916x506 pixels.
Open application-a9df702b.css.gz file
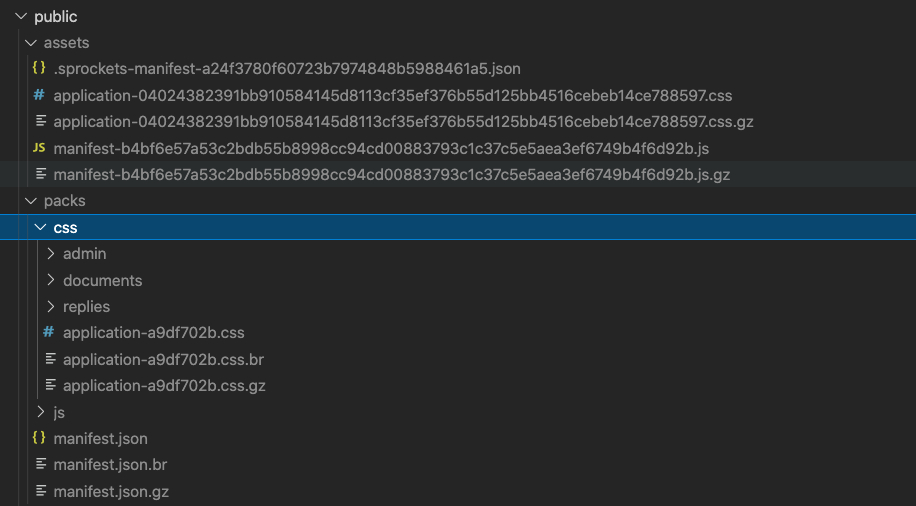tap(164, 386)
